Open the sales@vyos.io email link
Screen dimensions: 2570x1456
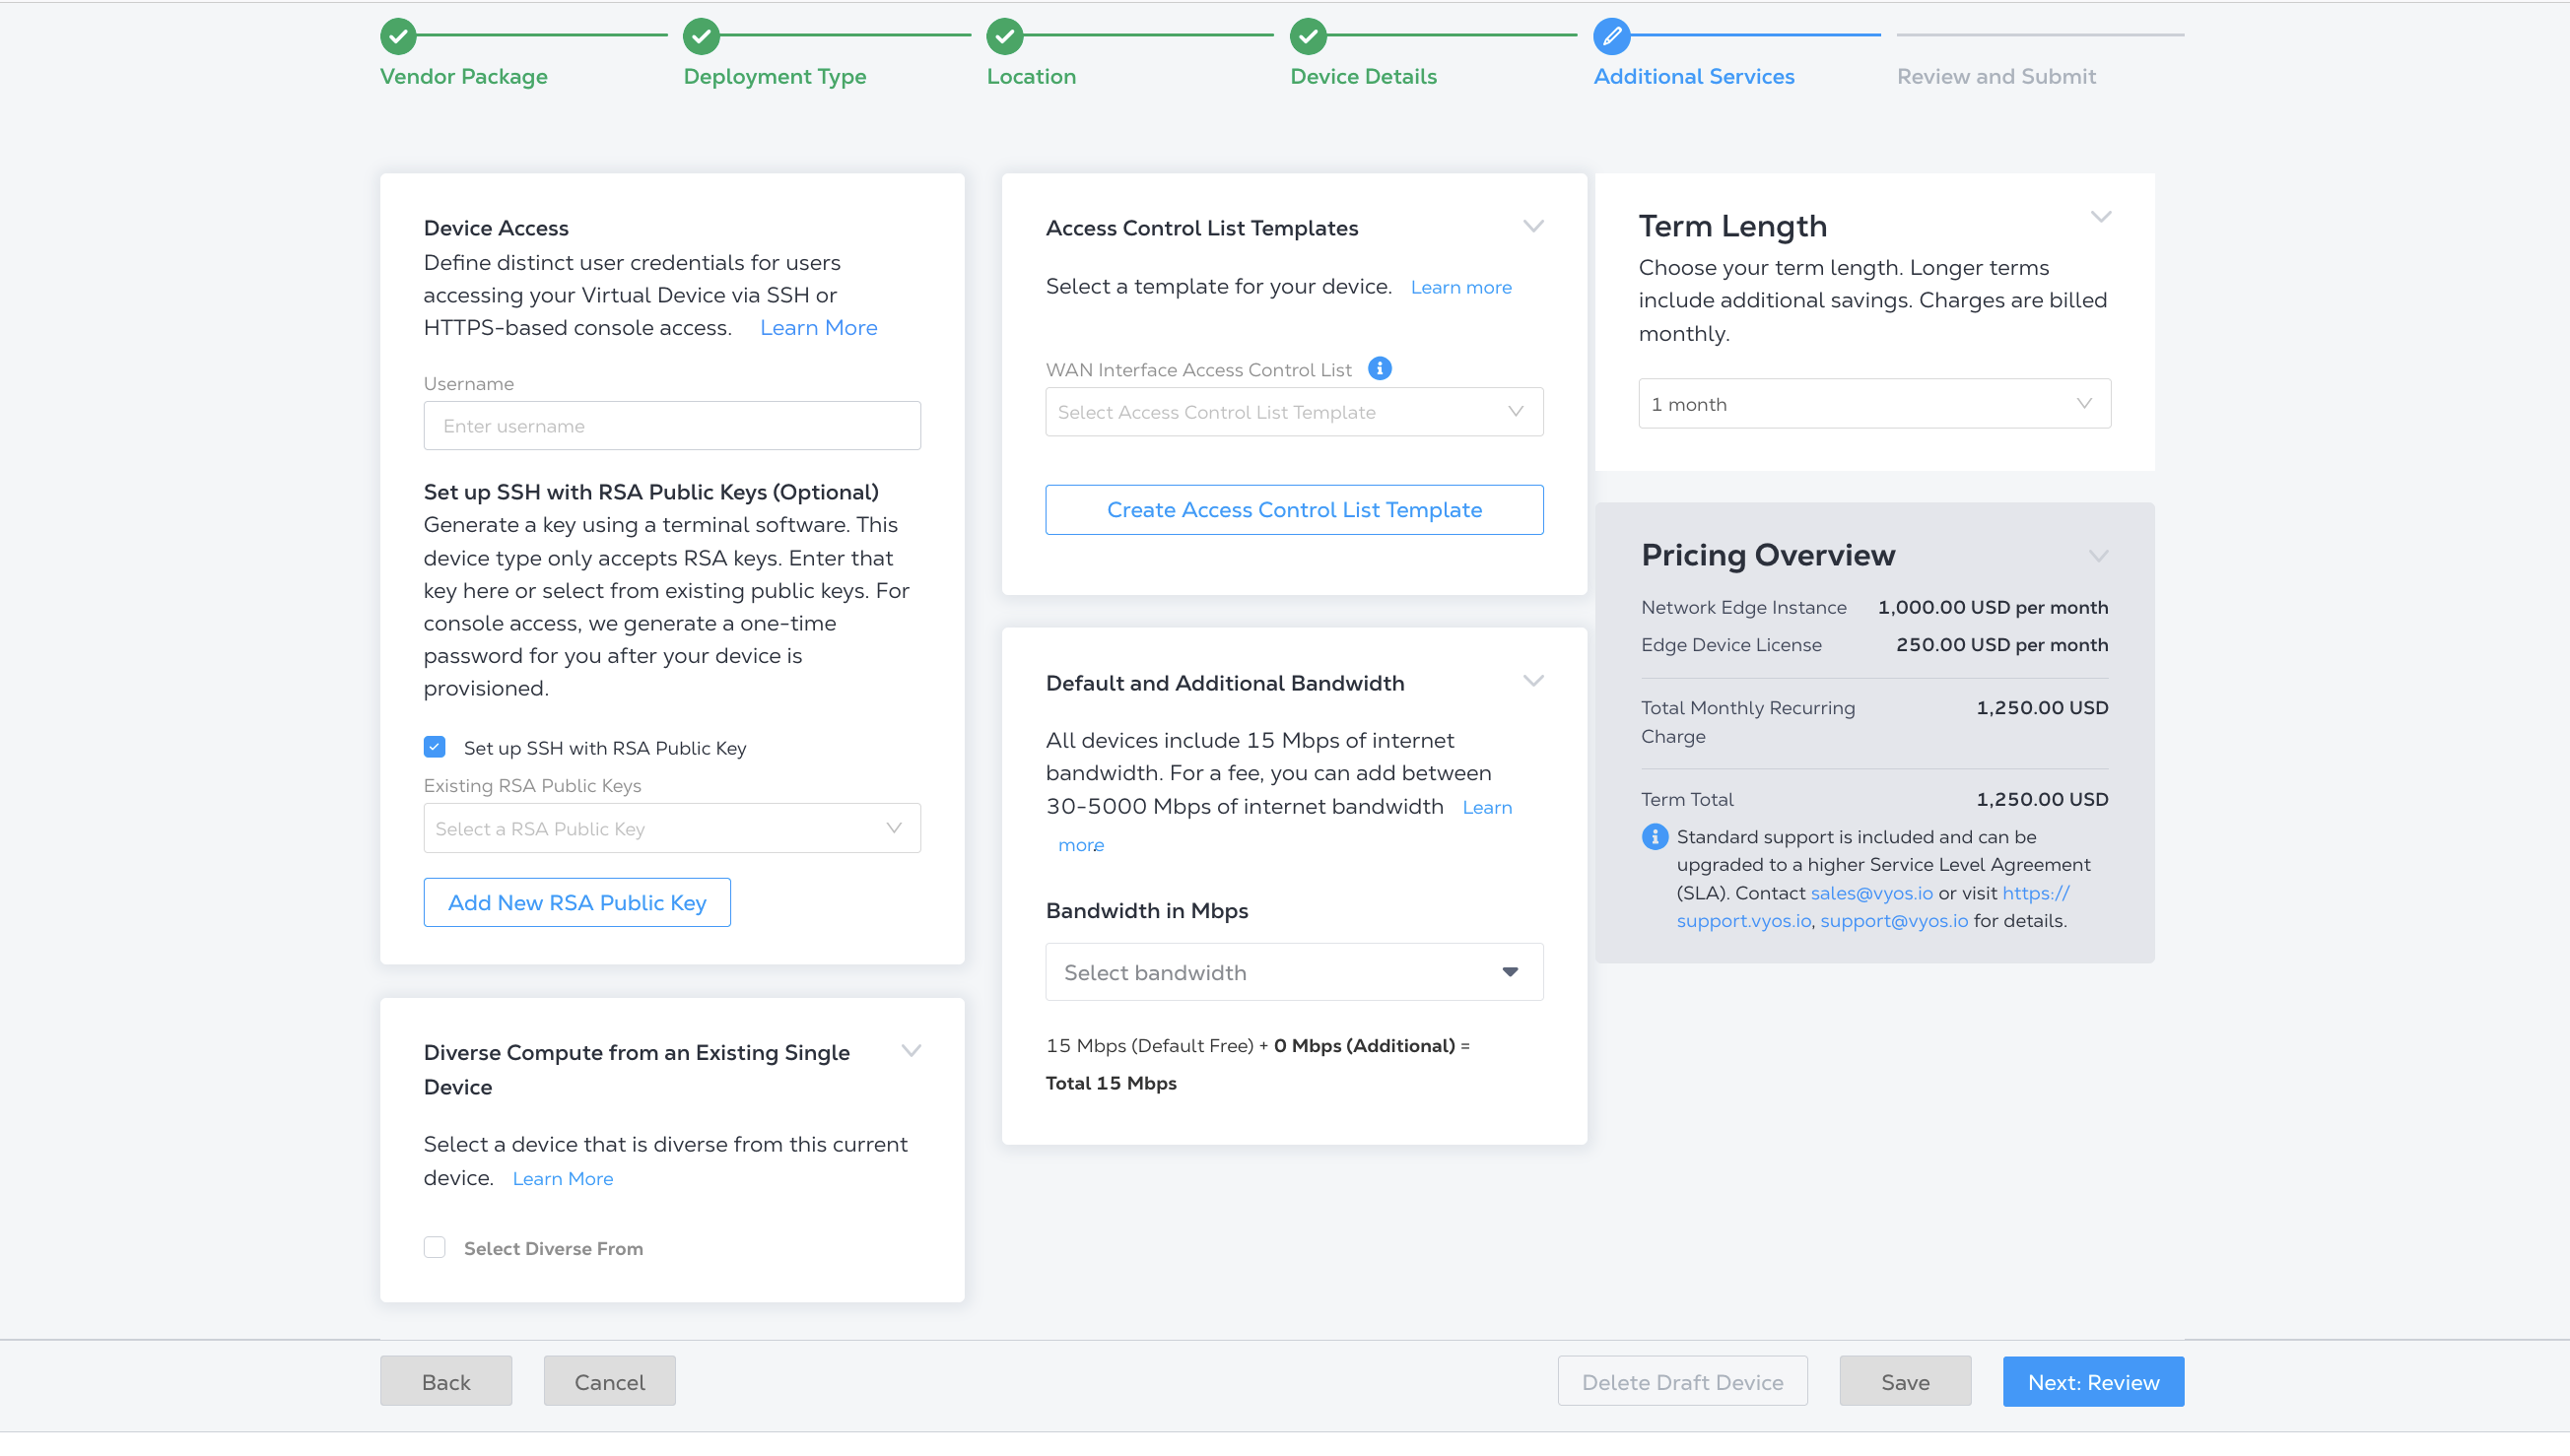[x=1871, y=893]
